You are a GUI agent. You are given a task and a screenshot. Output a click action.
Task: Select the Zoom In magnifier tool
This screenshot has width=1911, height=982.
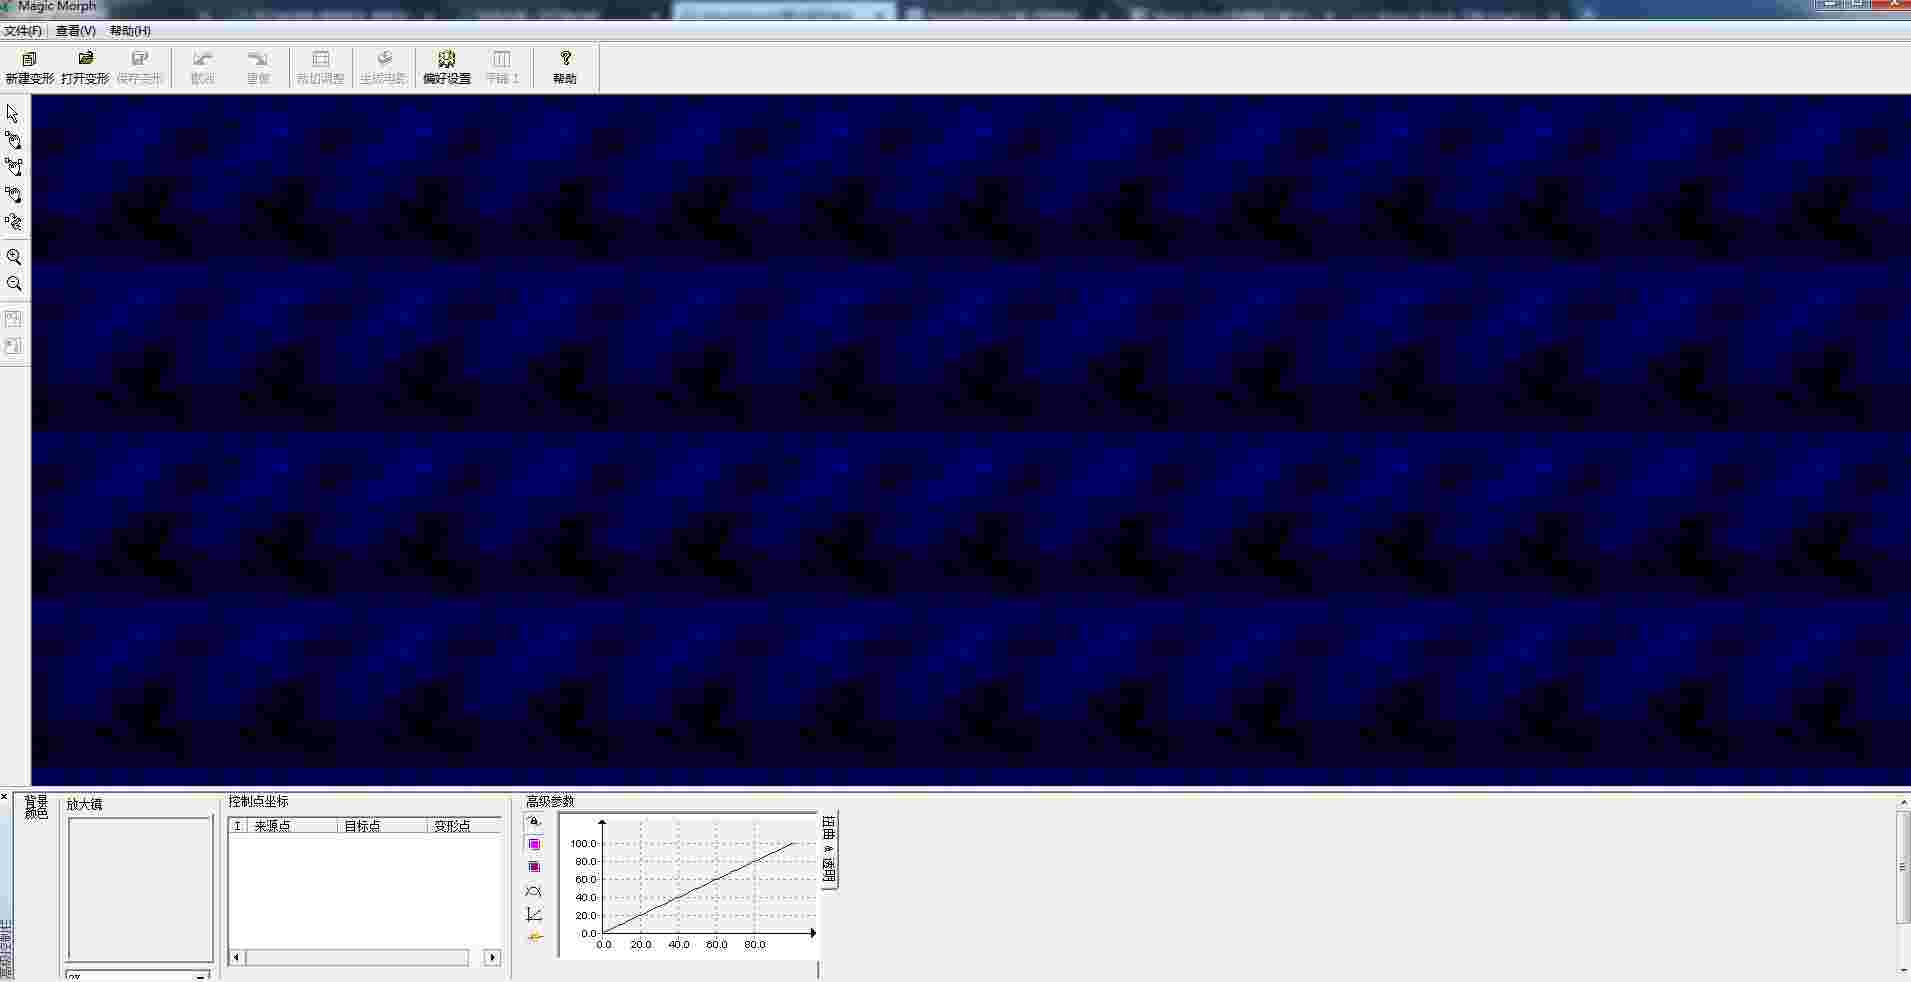point(14,257)
